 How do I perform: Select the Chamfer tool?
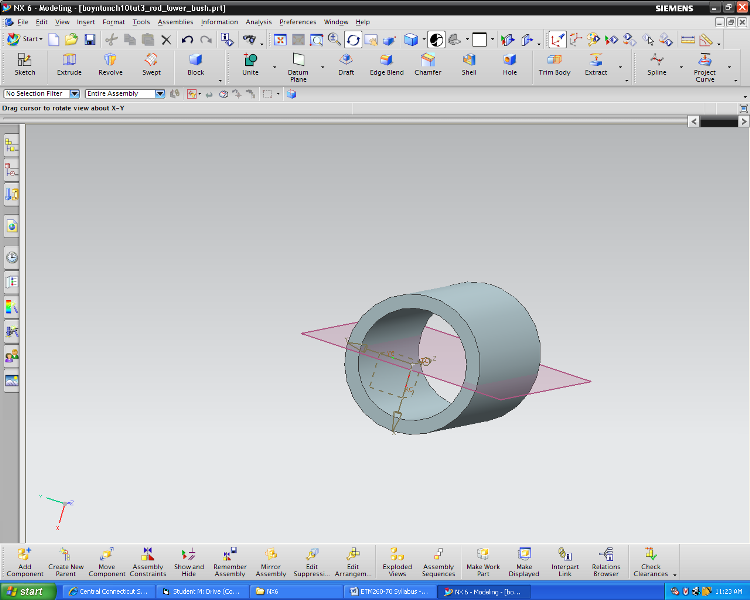[x=428, y=64]
